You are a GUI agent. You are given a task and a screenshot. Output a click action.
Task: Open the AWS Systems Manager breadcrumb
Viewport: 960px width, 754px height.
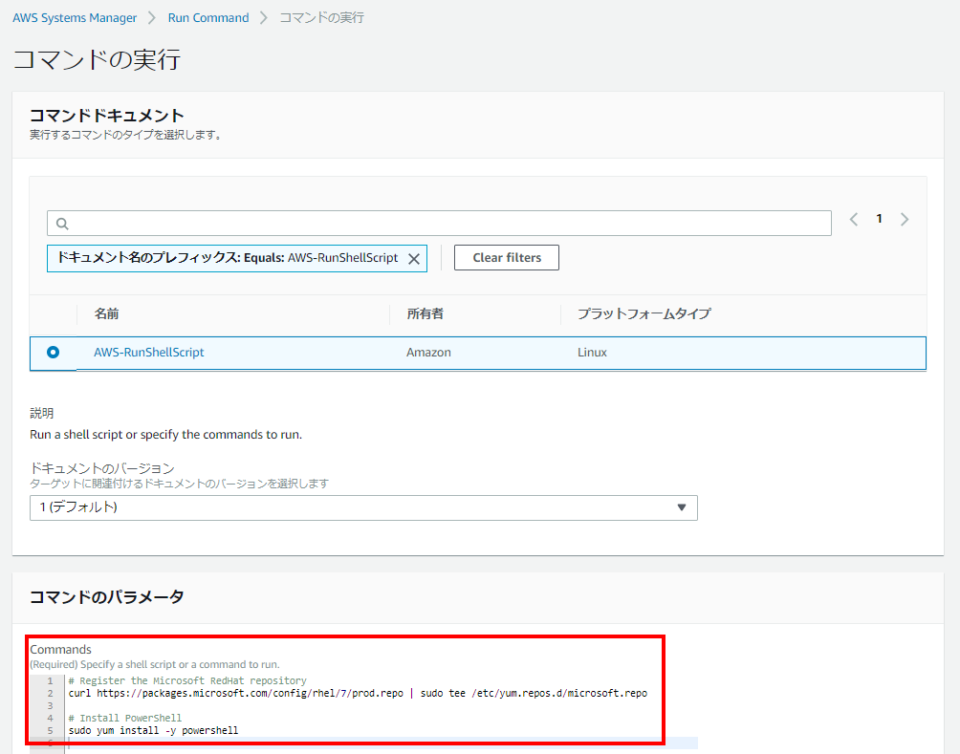[74, 17]
